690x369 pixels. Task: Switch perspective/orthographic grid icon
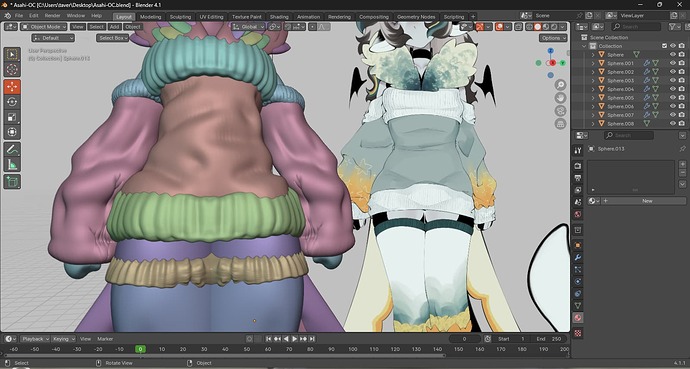tap(560, 124)
